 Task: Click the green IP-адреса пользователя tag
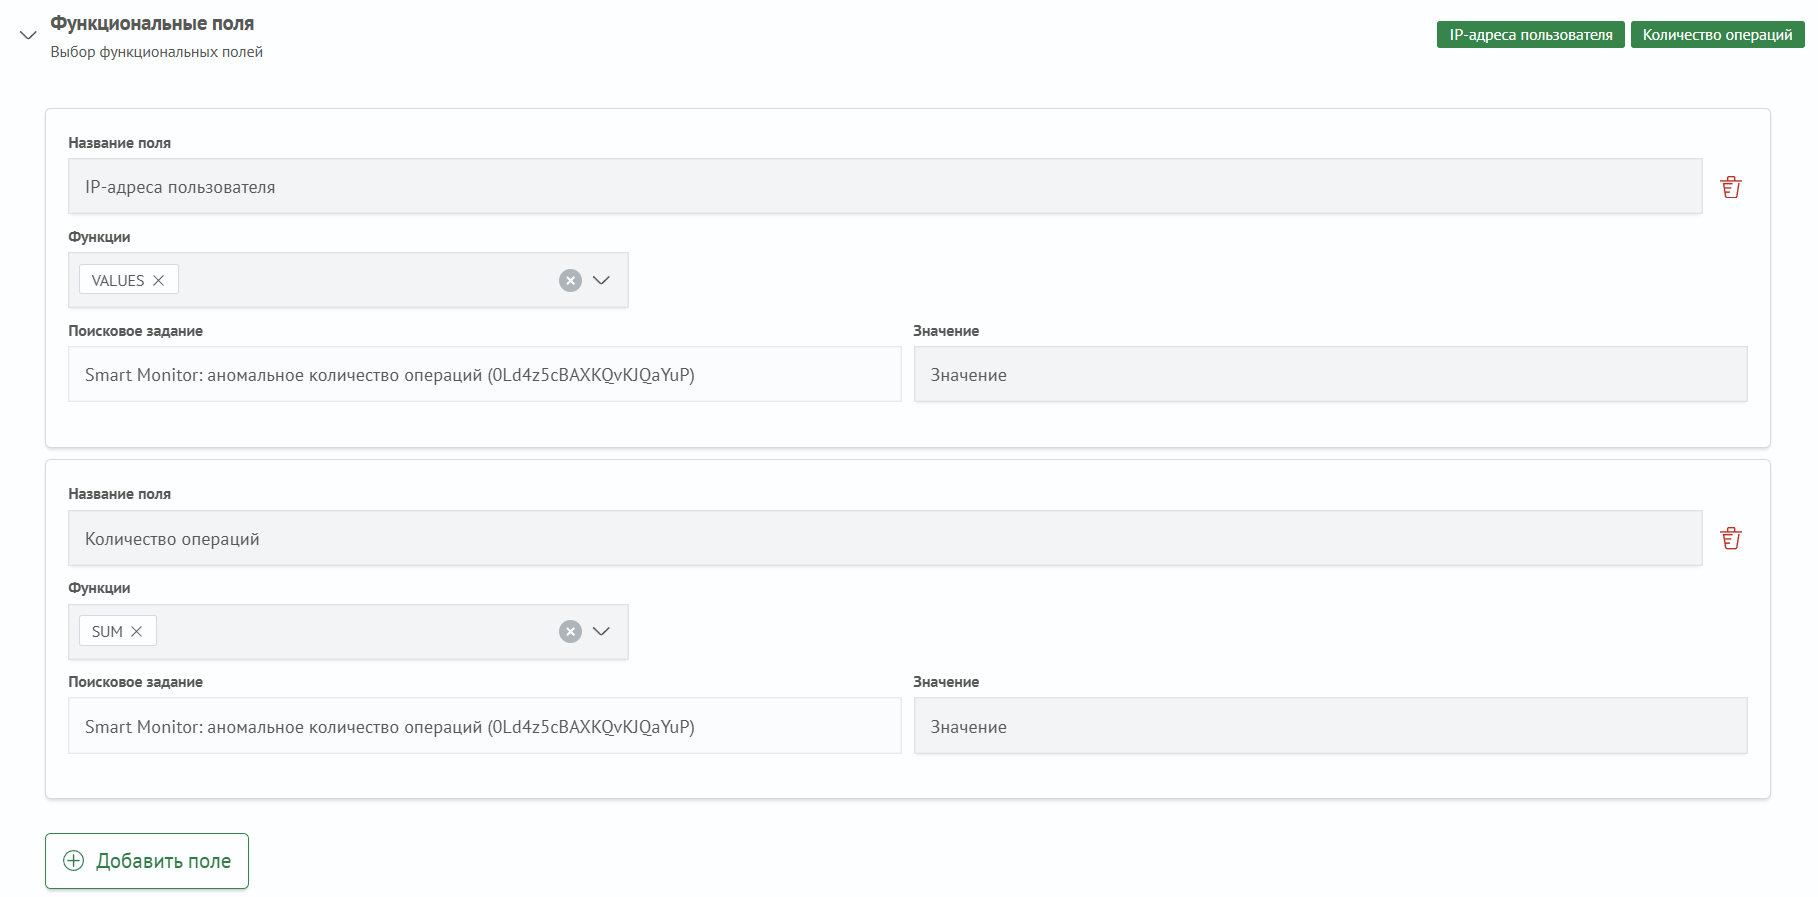(x=1530, y=35)
